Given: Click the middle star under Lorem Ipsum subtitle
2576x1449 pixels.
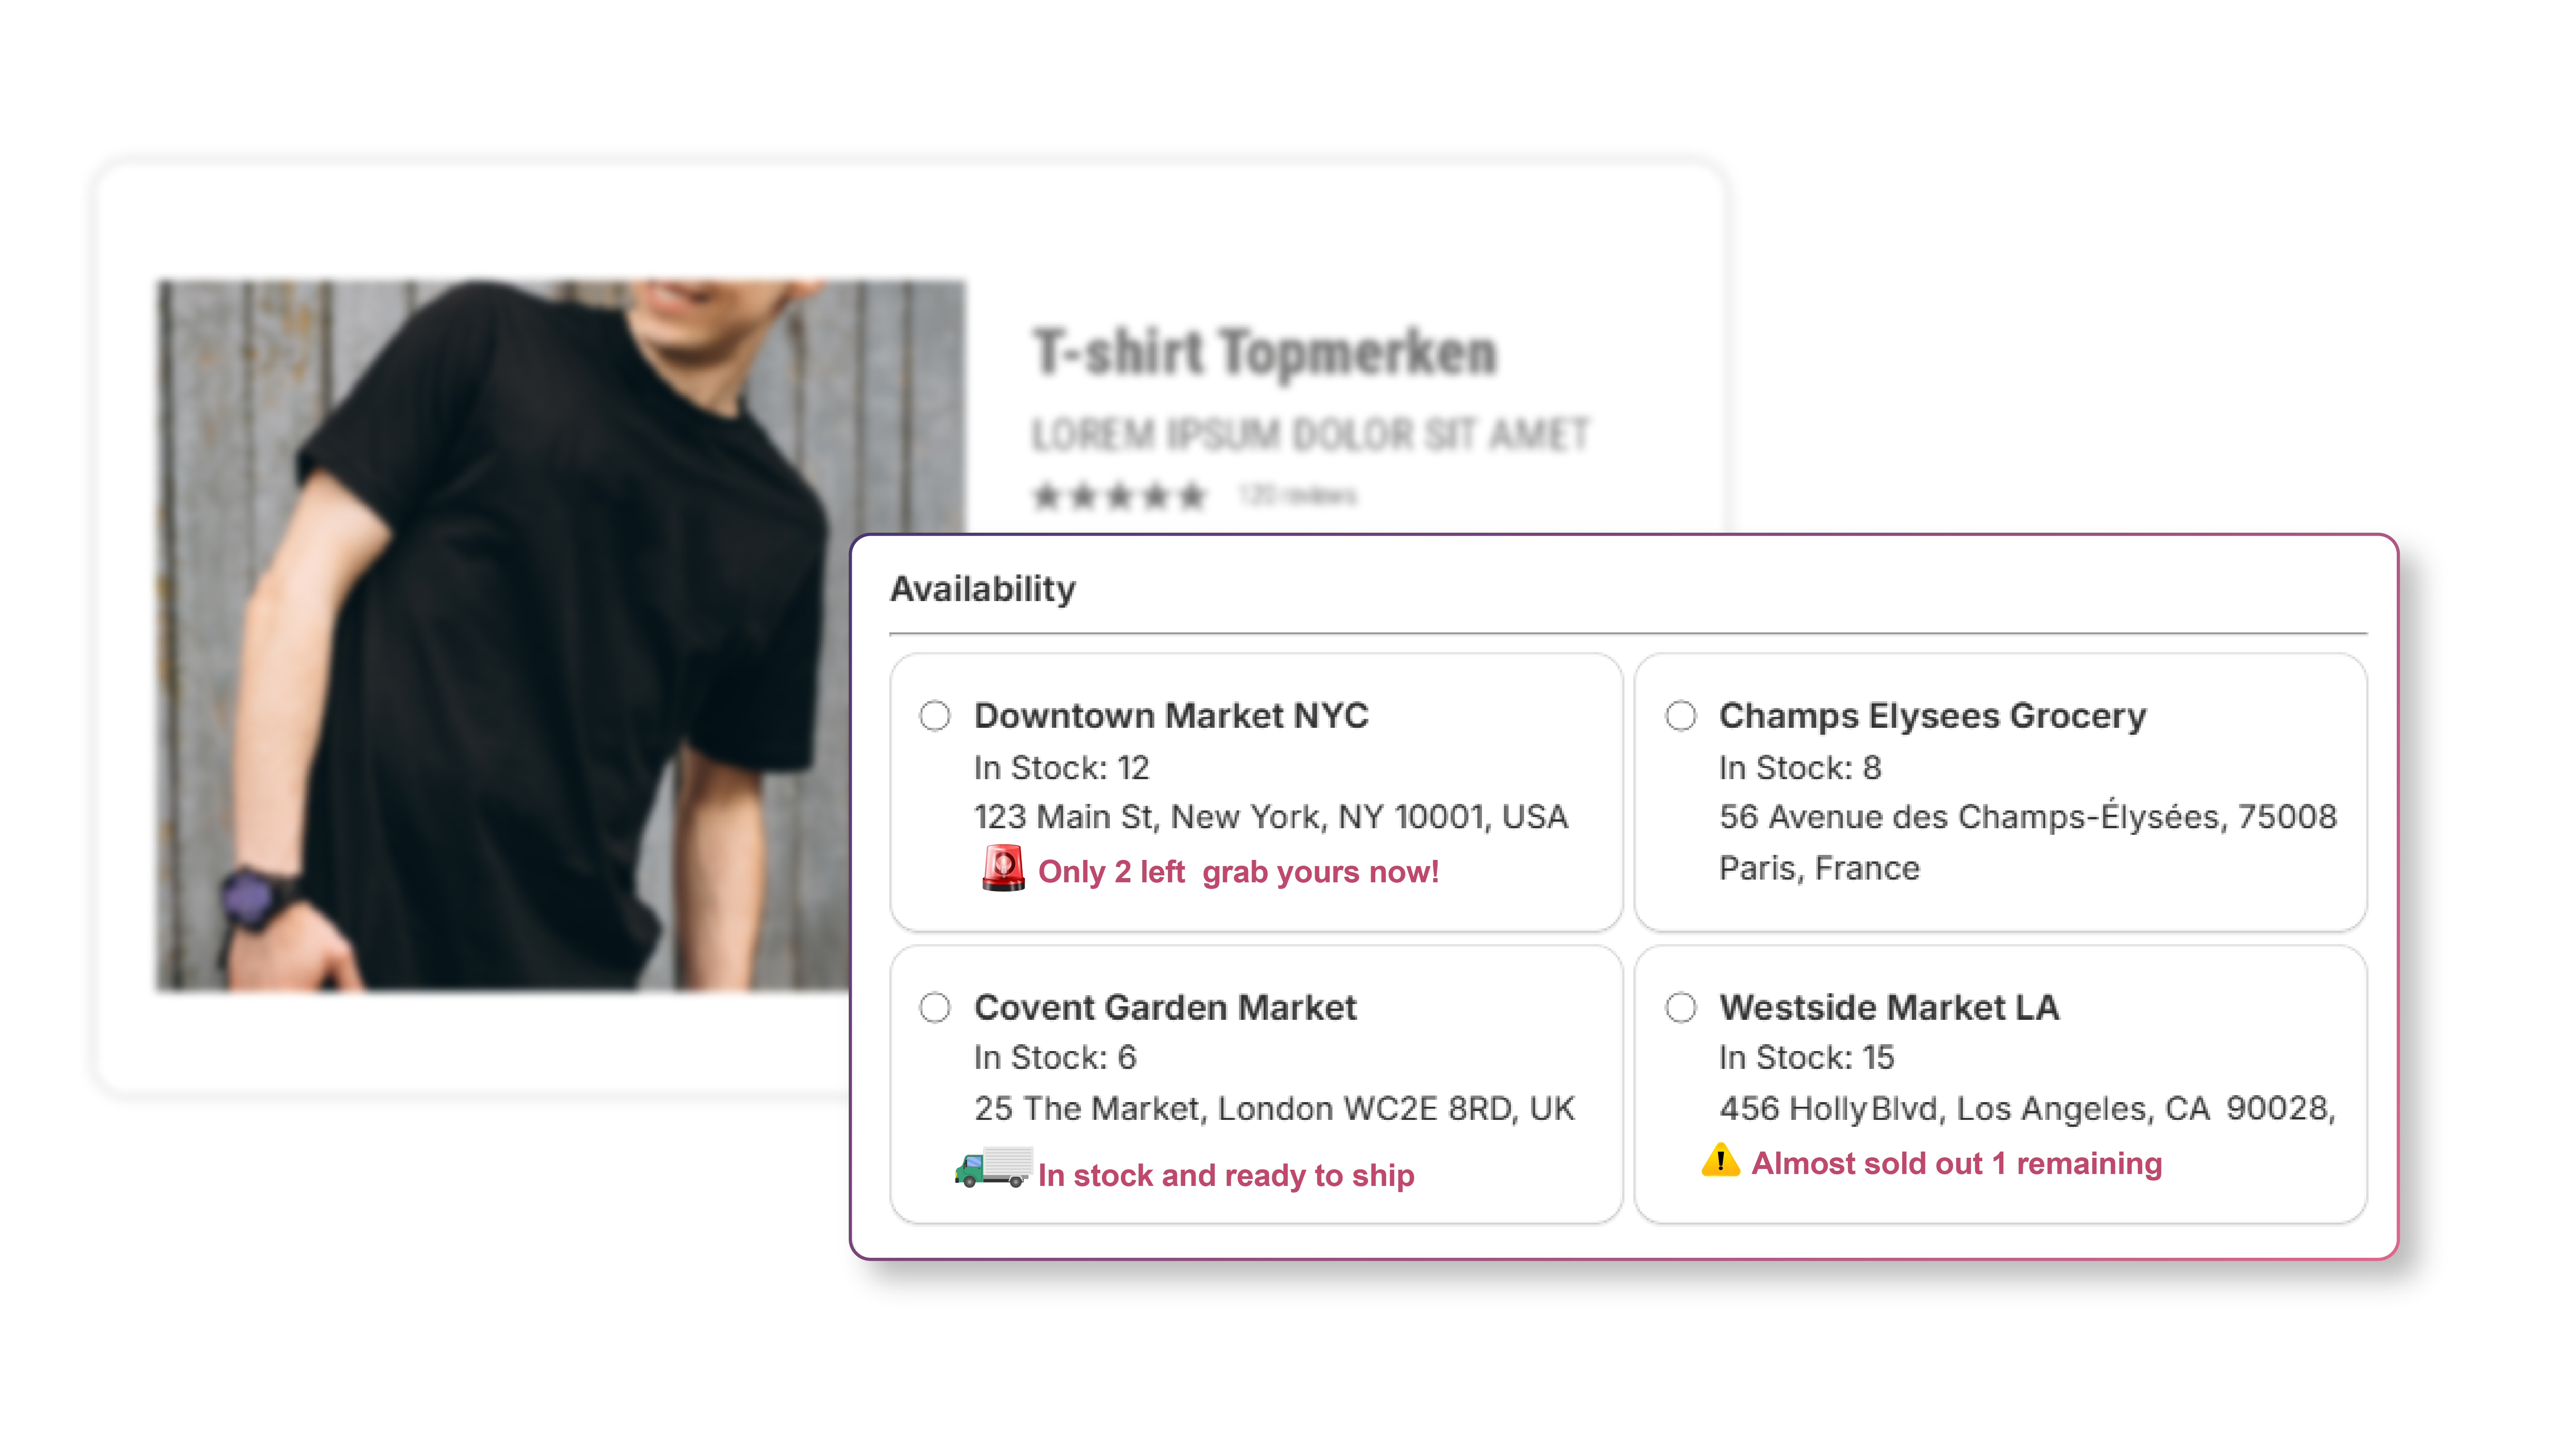Looking at the screenshot, I should pyautogui.click(x=1119, y=495).
